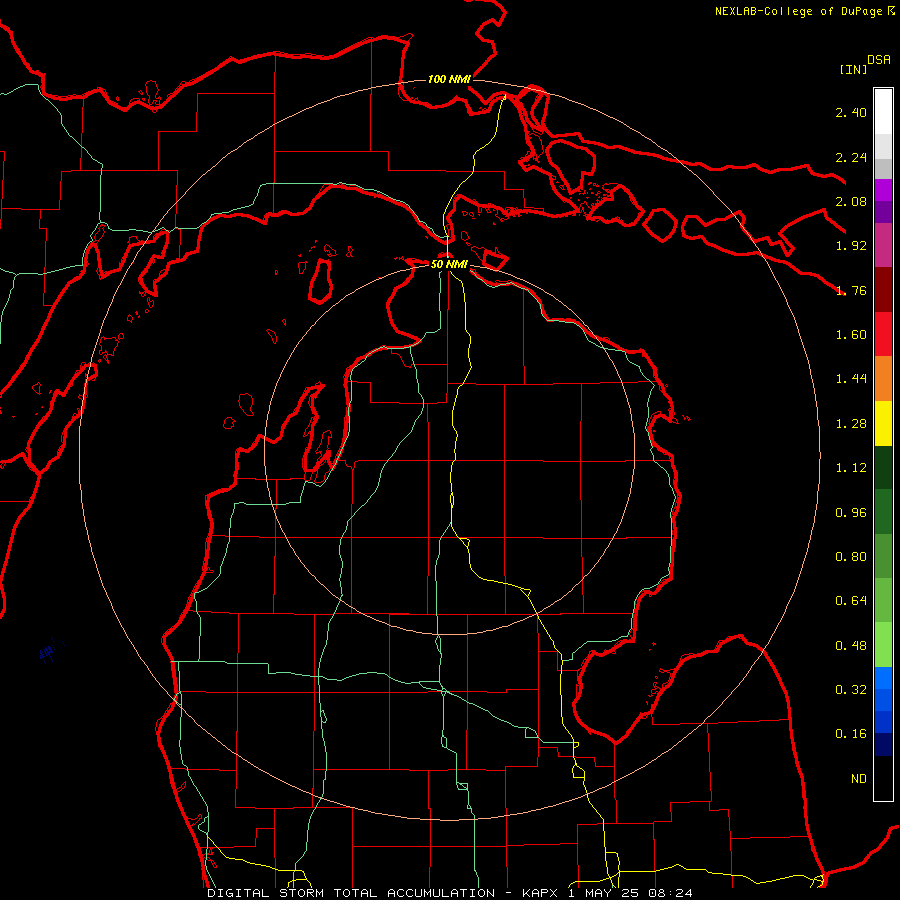900x900 pixels.
Task: Select the dark red 1.76 legend swatch
Action: pos(883,289)
